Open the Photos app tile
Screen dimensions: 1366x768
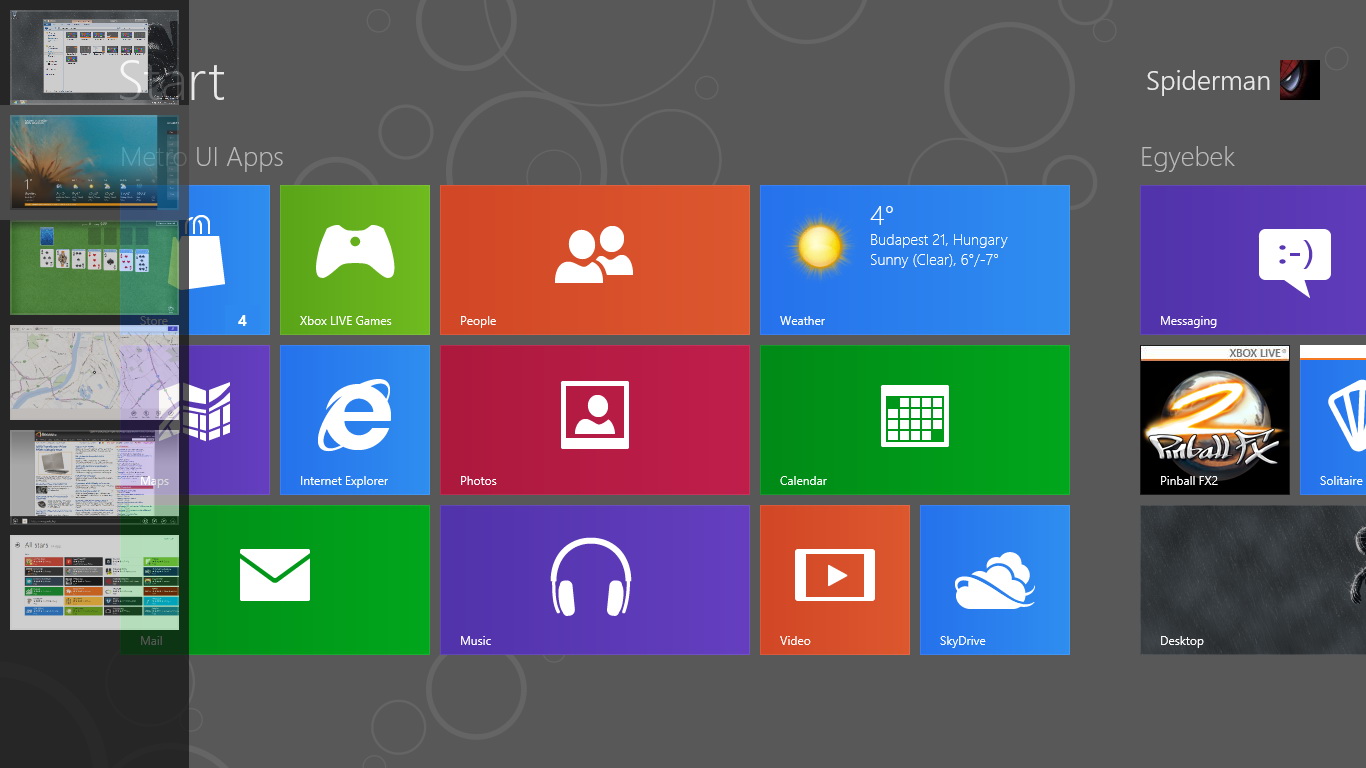(595, 420)
